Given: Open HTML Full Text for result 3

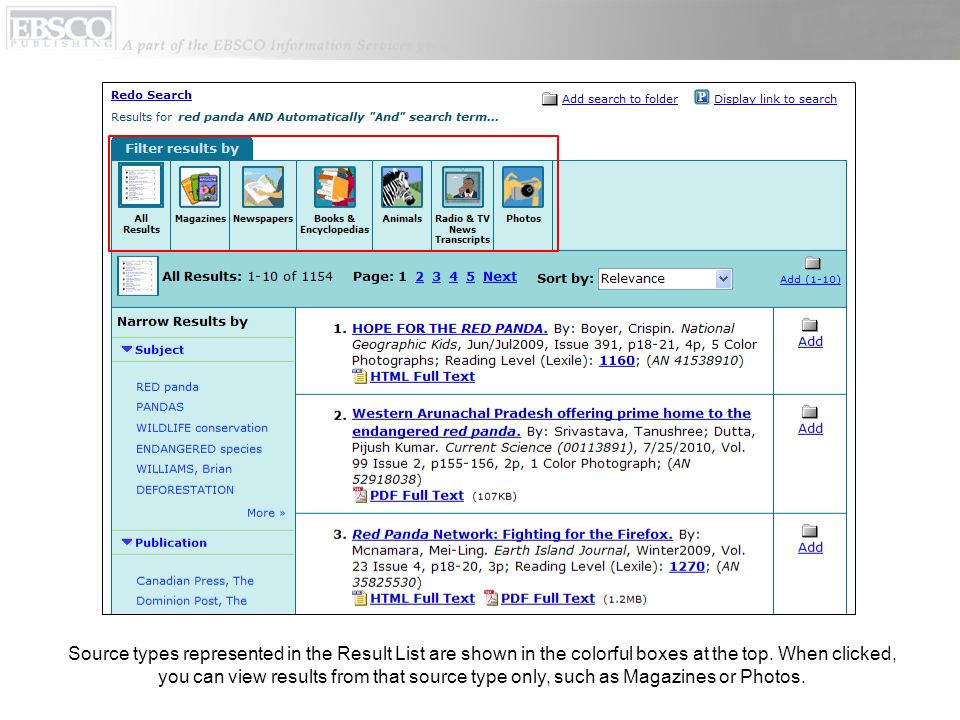Looking at the screenshot, I should 422,598.
